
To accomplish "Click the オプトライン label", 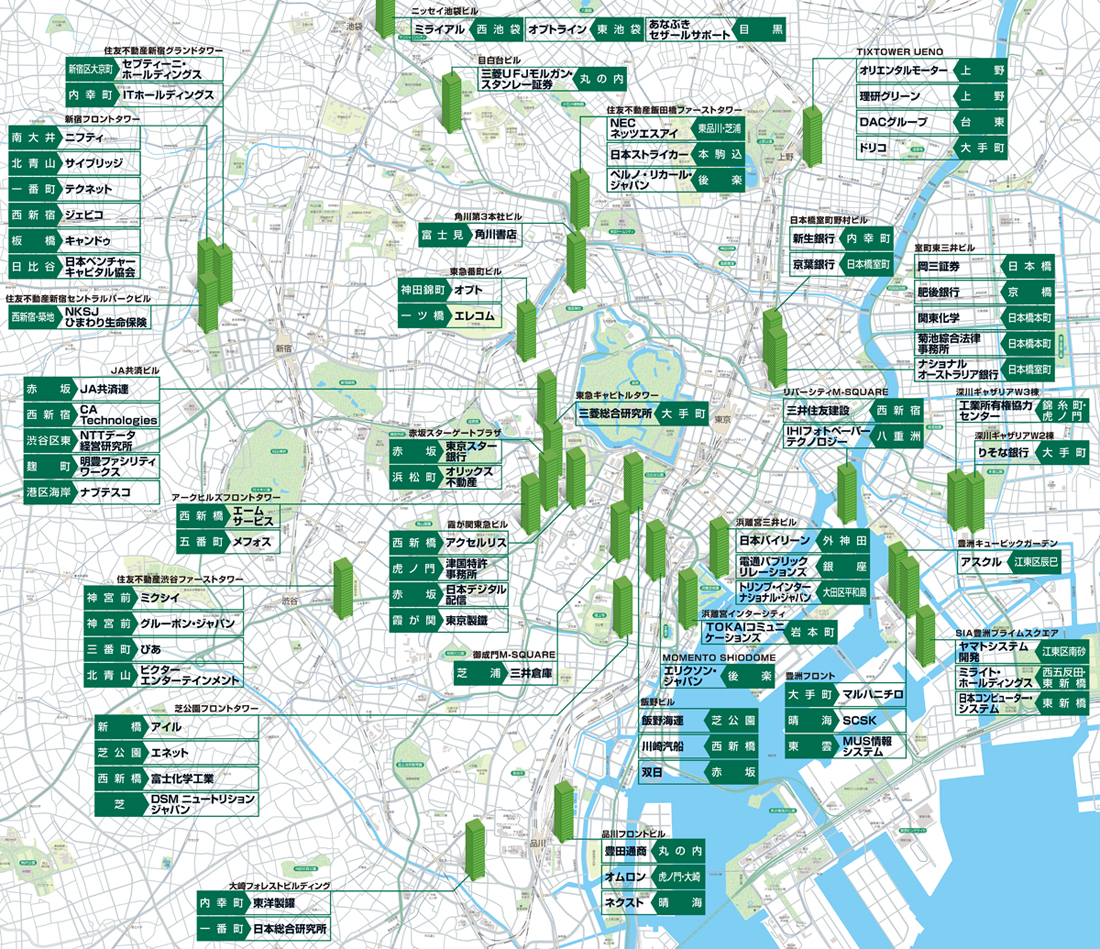I will pos(557,29).
